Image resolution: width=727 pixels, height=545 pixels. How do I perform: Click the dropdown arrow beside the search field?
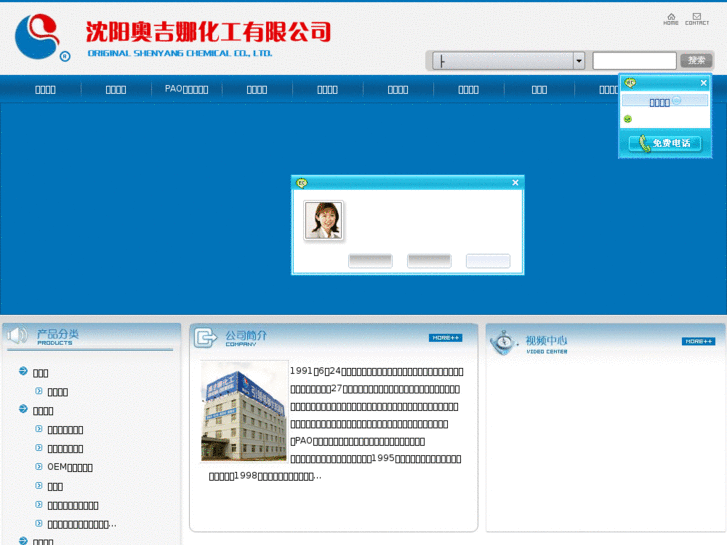click(579, 61)
